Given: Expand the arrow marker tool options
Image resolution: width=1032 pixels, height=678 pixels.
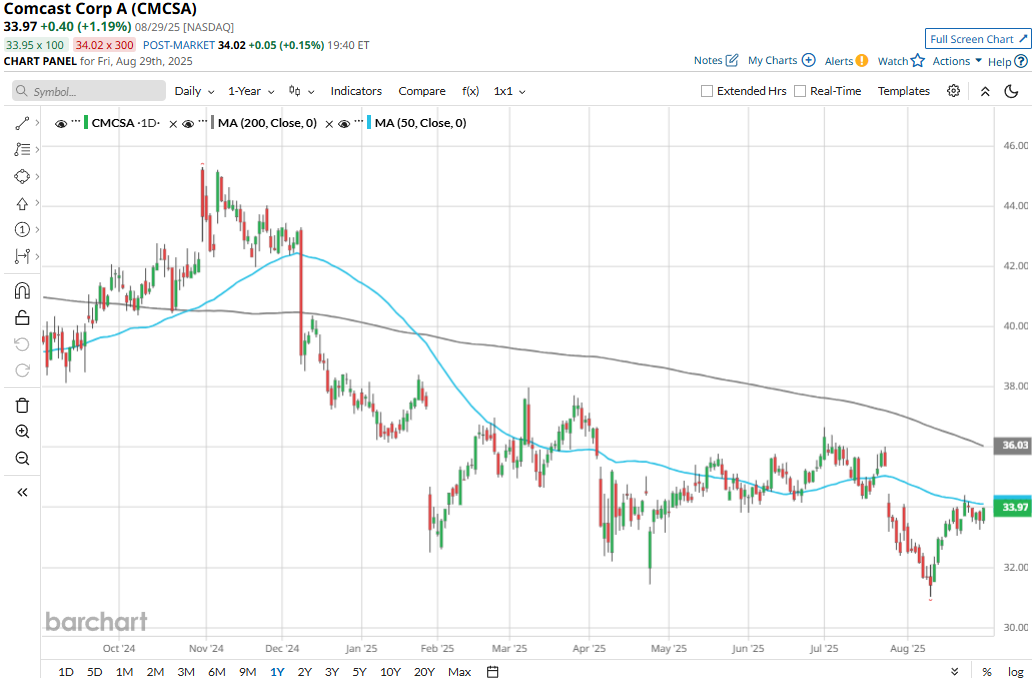Looking at the screenshot, I should (x=37, y=203).
